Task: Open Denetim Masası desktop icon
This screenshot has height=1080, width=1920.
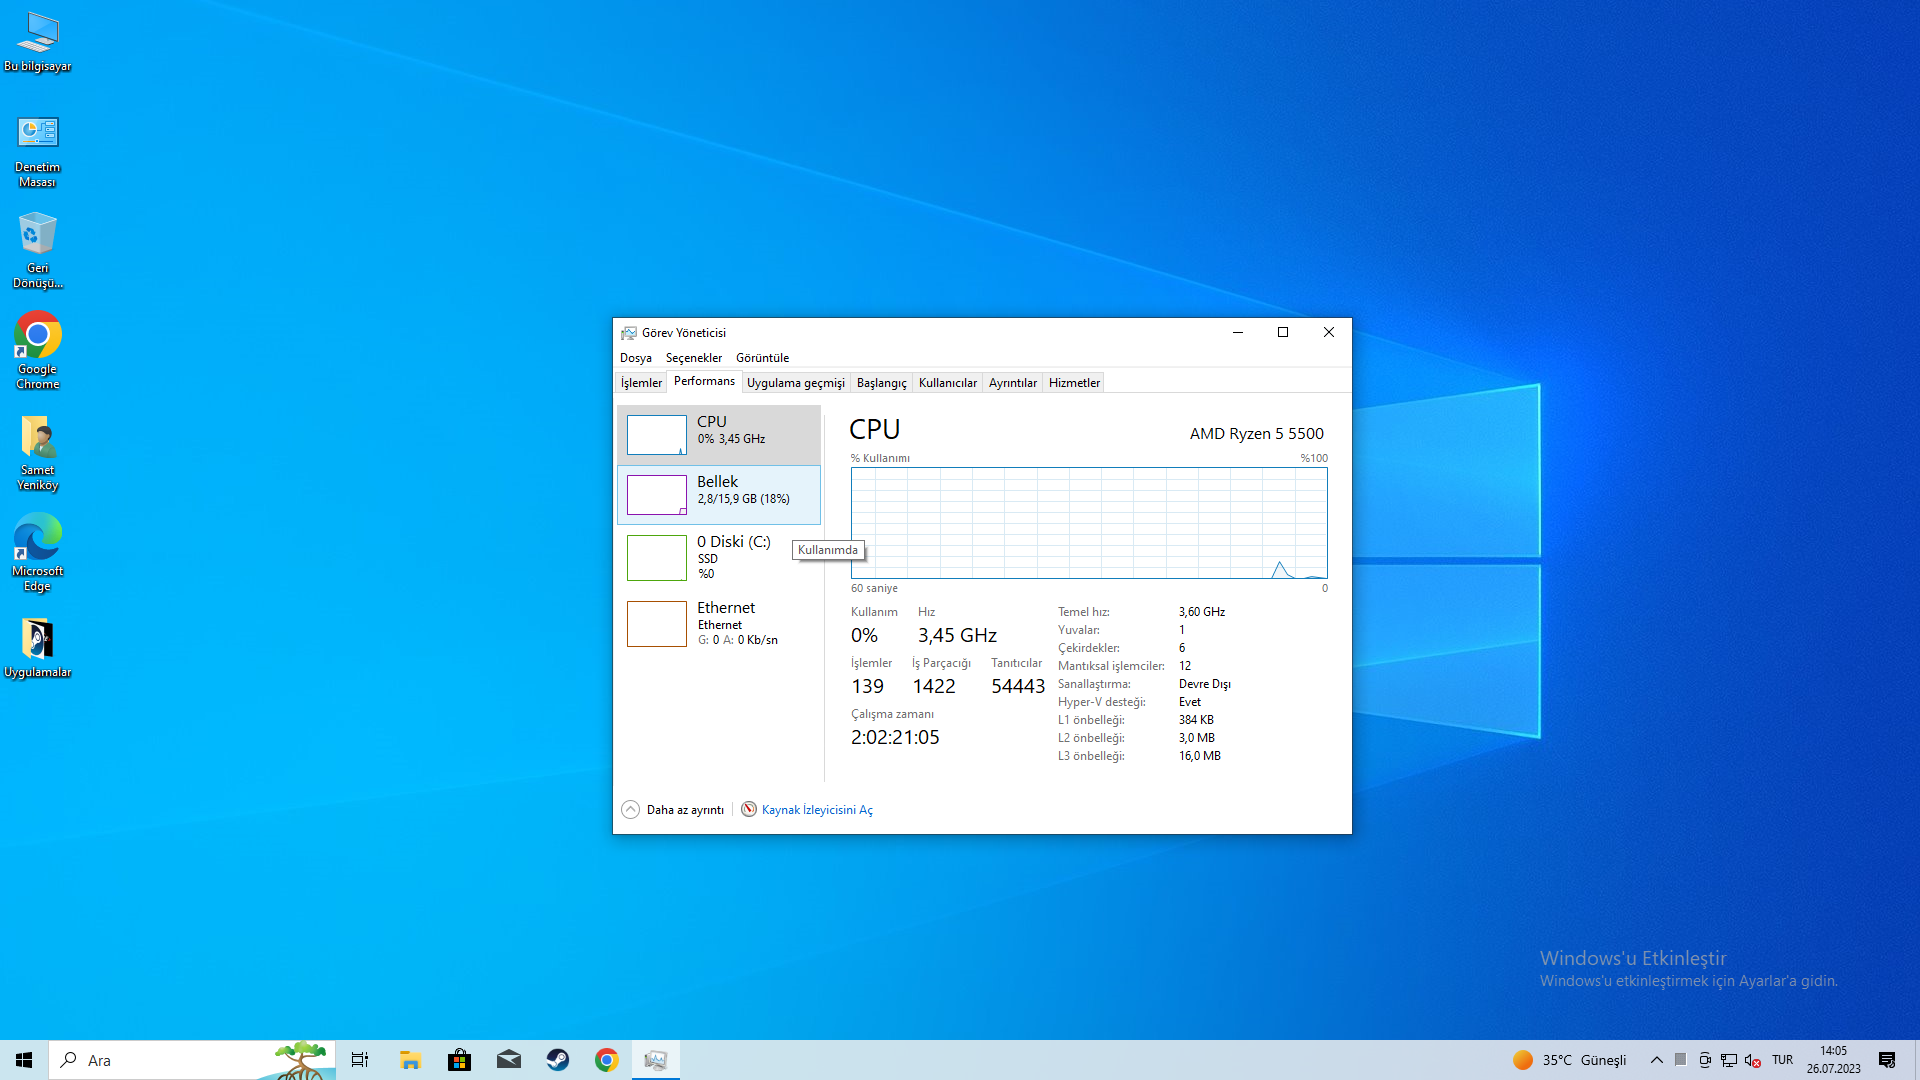Action: [38, 148]
